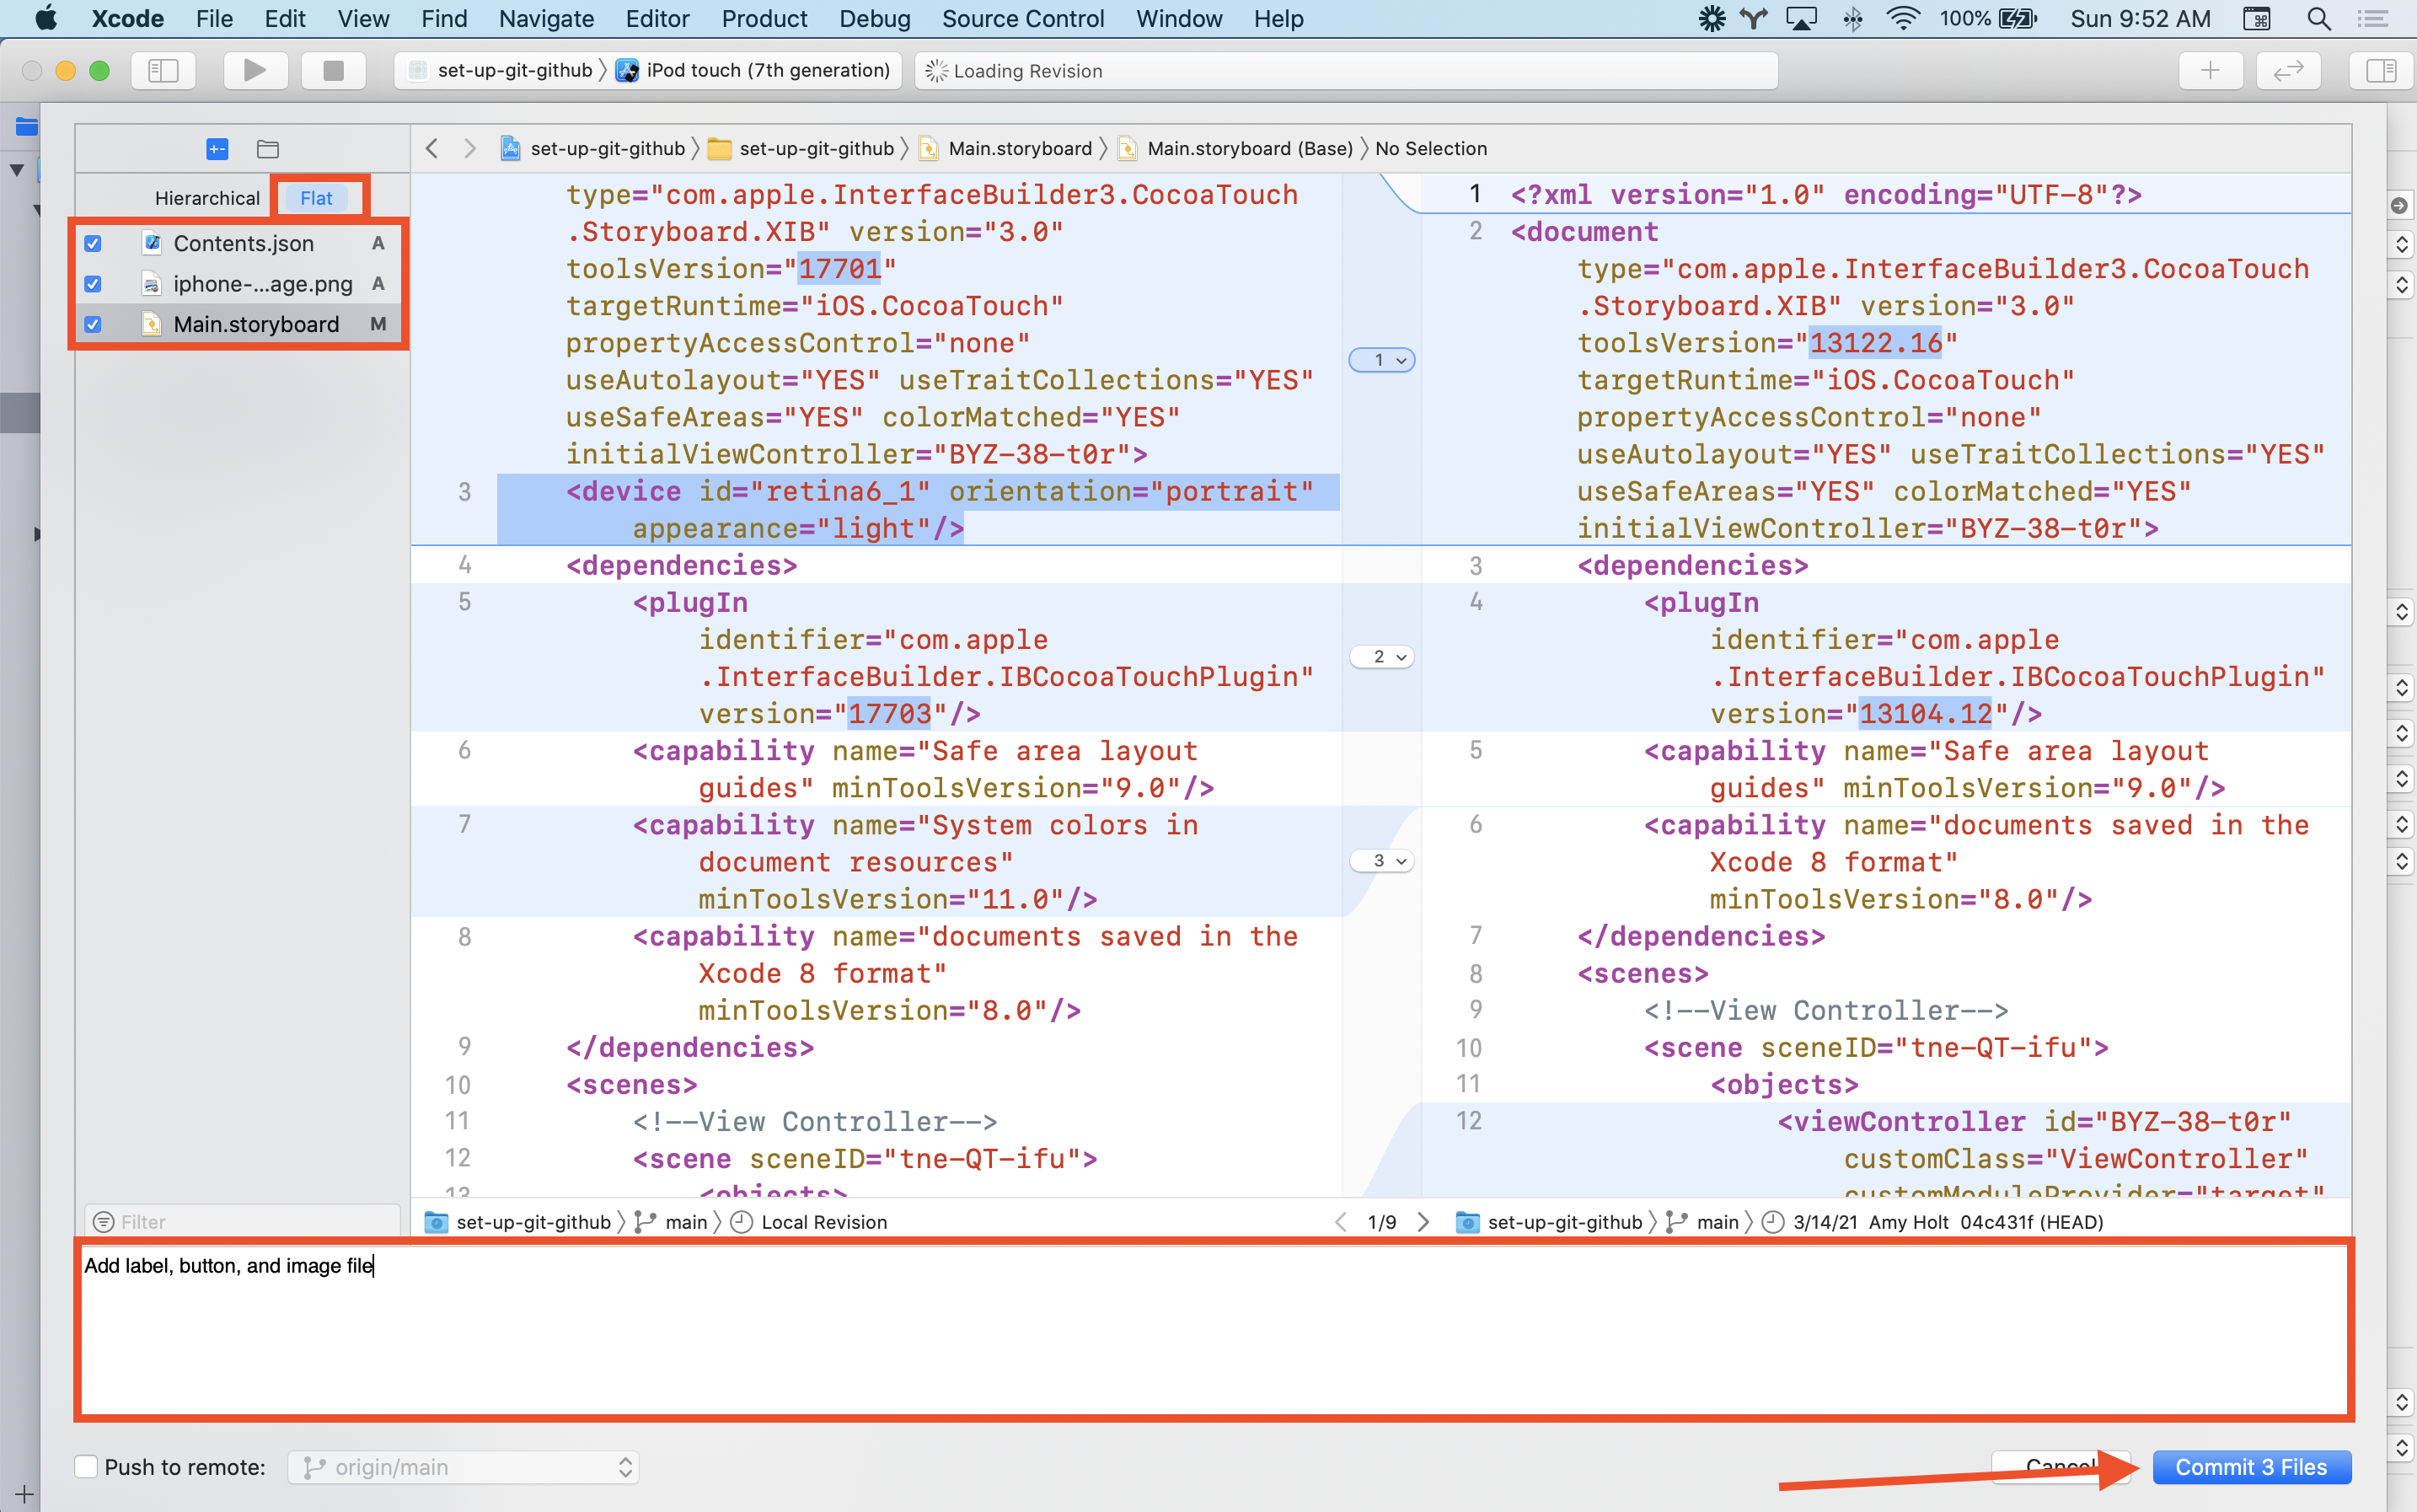The width and height of the screenshot is (2417, 1512).
Task: Click No Selection in the jump bar
Action: click(x=1431, y=149)
